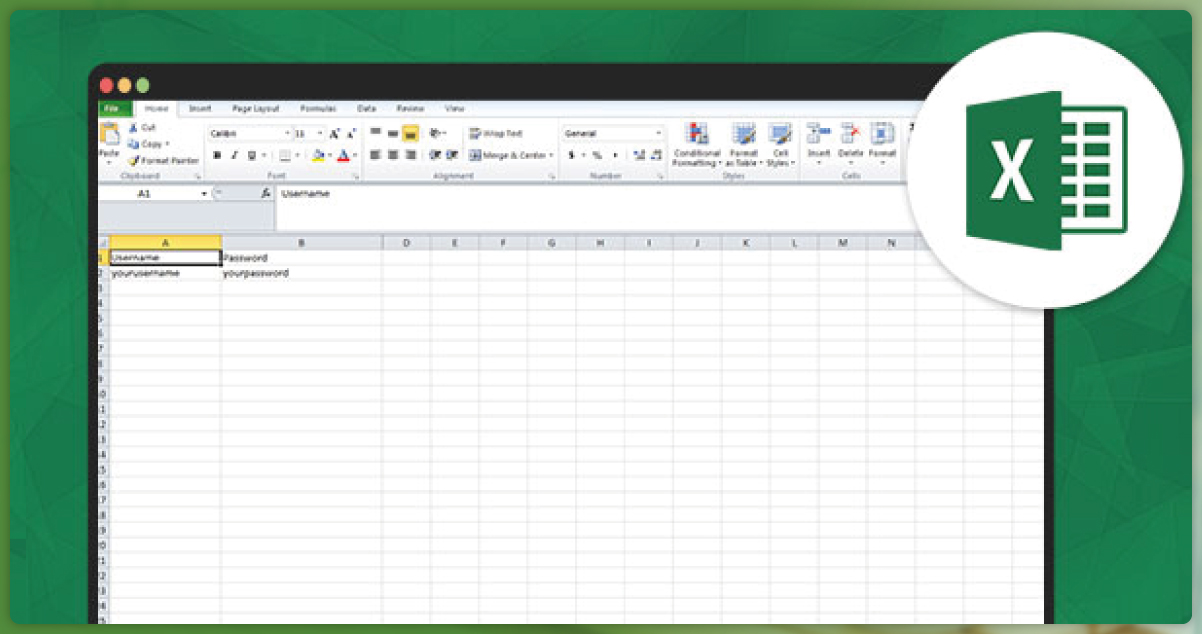Click the increase decimal icon
Image resolution: width=1202 pixels, height=634 pixels.
pos(639,155)
